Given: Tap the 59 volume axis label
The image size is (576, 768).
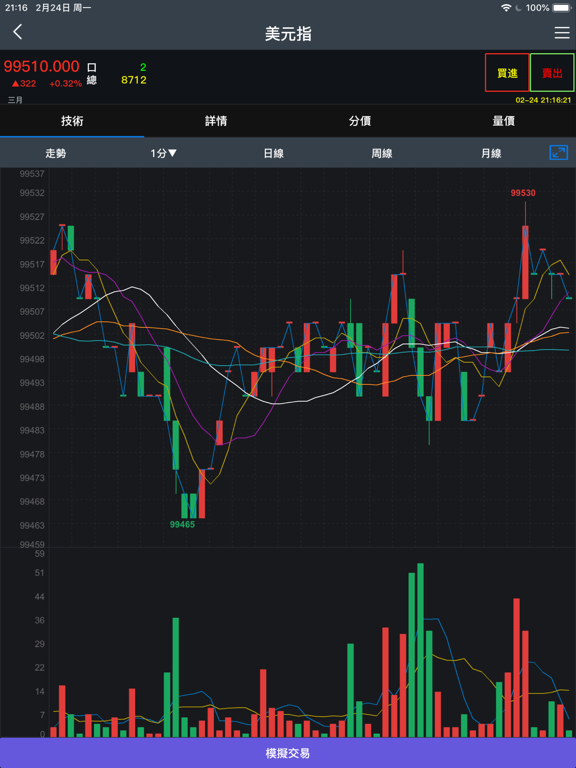Looking at the screenshot, I should [40, 554].
